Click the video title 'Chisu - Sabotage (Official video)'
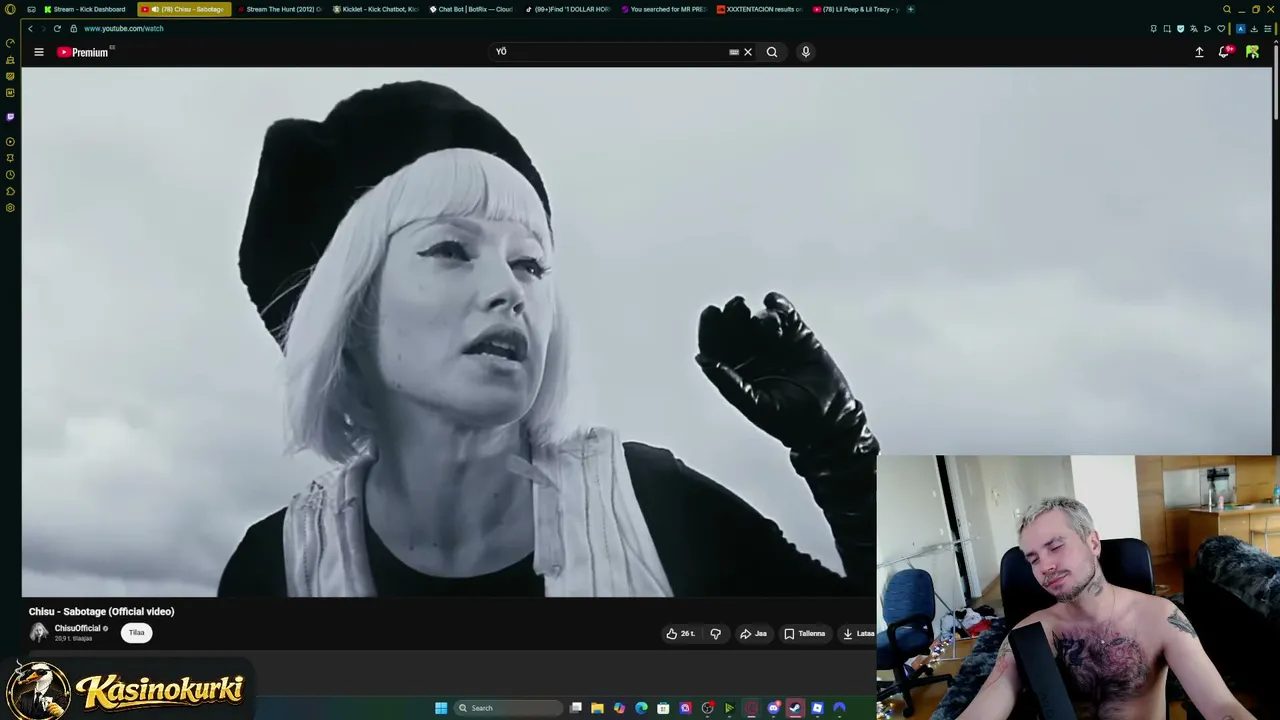 point(101,611)
